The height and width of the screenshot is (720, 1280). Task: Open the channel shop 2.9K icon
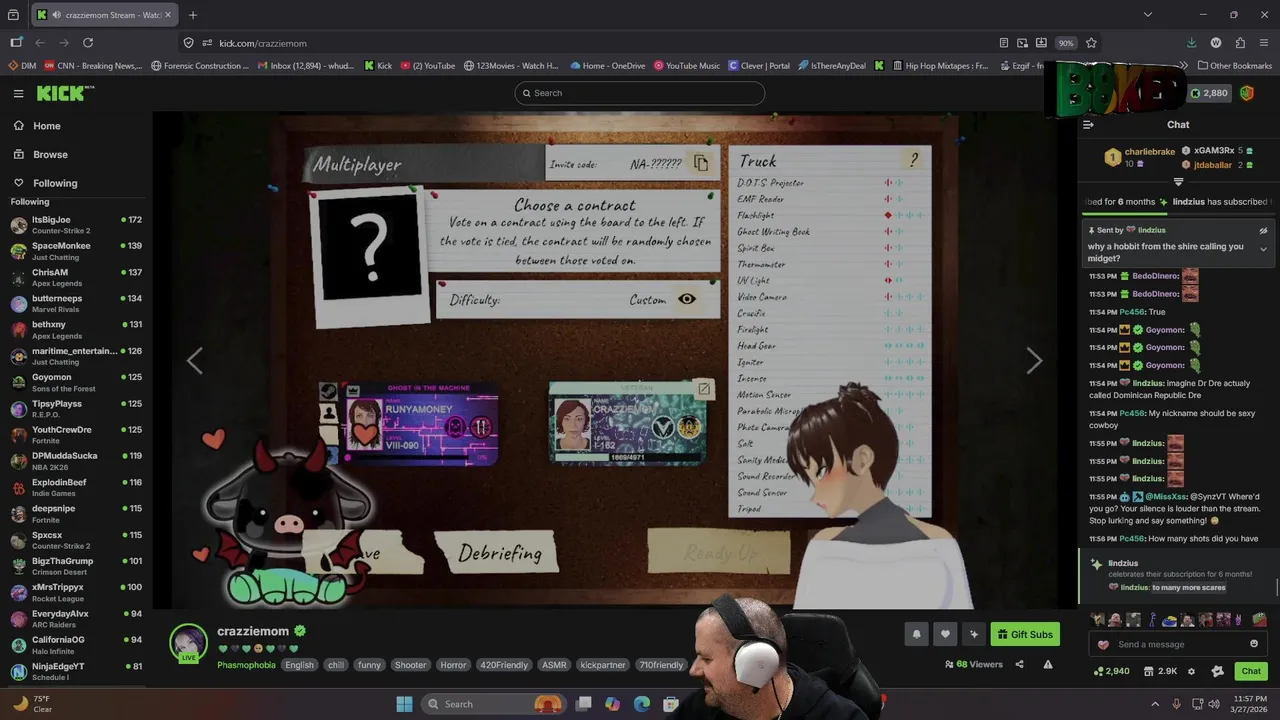pyautogui.click(x=1160, y=671)
